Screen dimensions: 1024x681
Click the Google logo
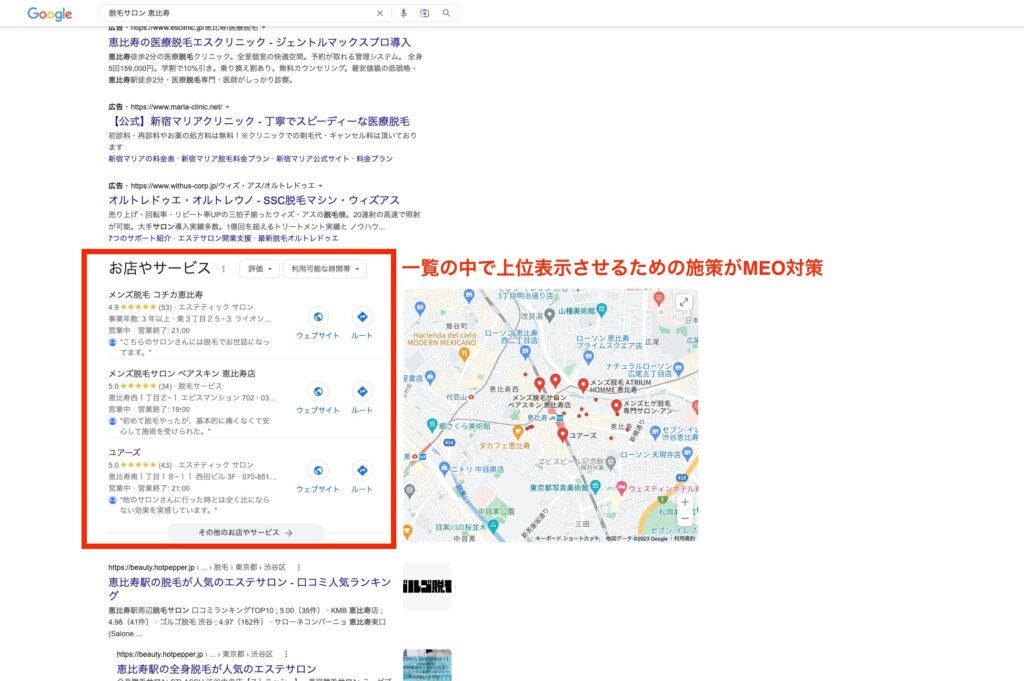(x=49, y=14)
